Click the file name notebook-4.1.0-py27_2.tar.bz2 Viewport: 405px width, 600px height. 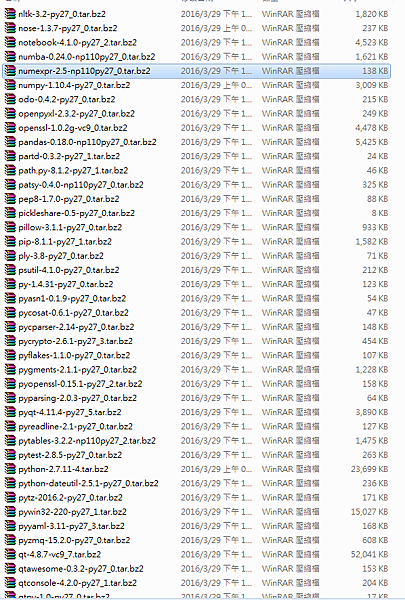point(77,42)
